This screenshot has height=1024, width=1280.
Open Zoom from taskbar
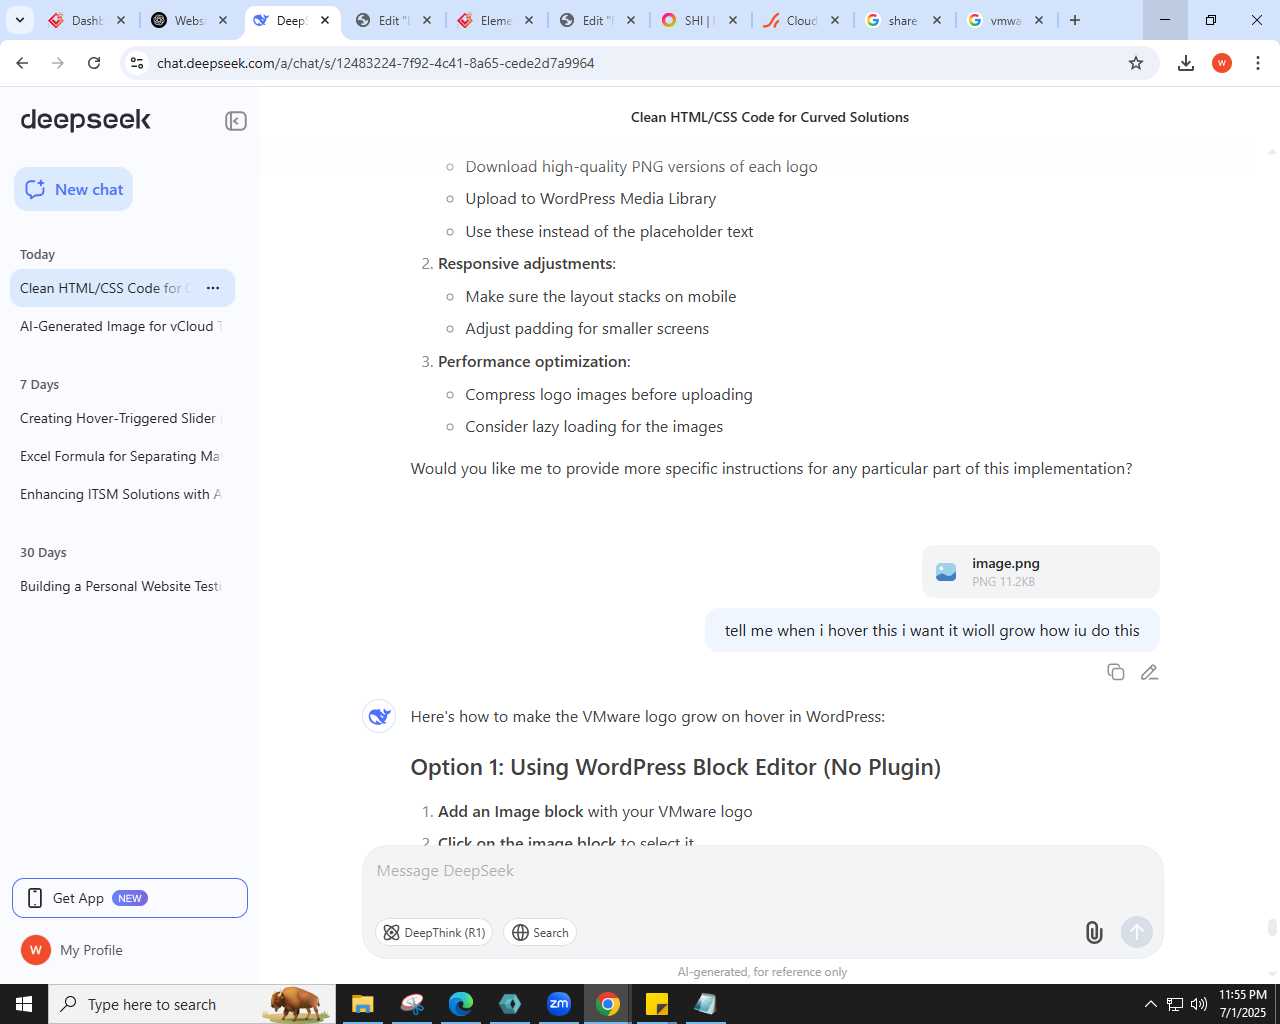[559, 1004]
